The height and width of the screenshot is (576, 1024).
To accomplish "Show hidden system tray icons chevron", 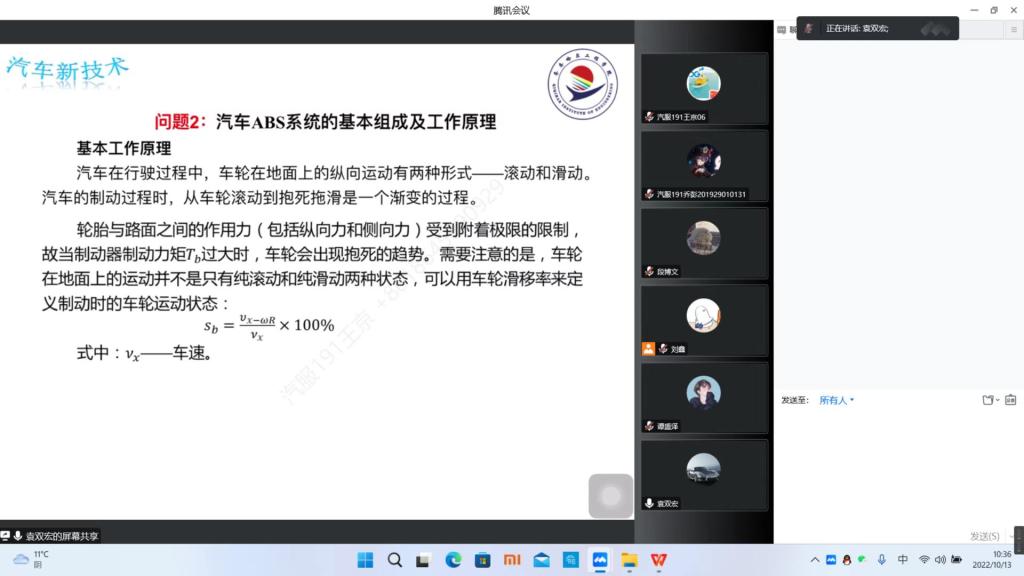I will [815, 560].
